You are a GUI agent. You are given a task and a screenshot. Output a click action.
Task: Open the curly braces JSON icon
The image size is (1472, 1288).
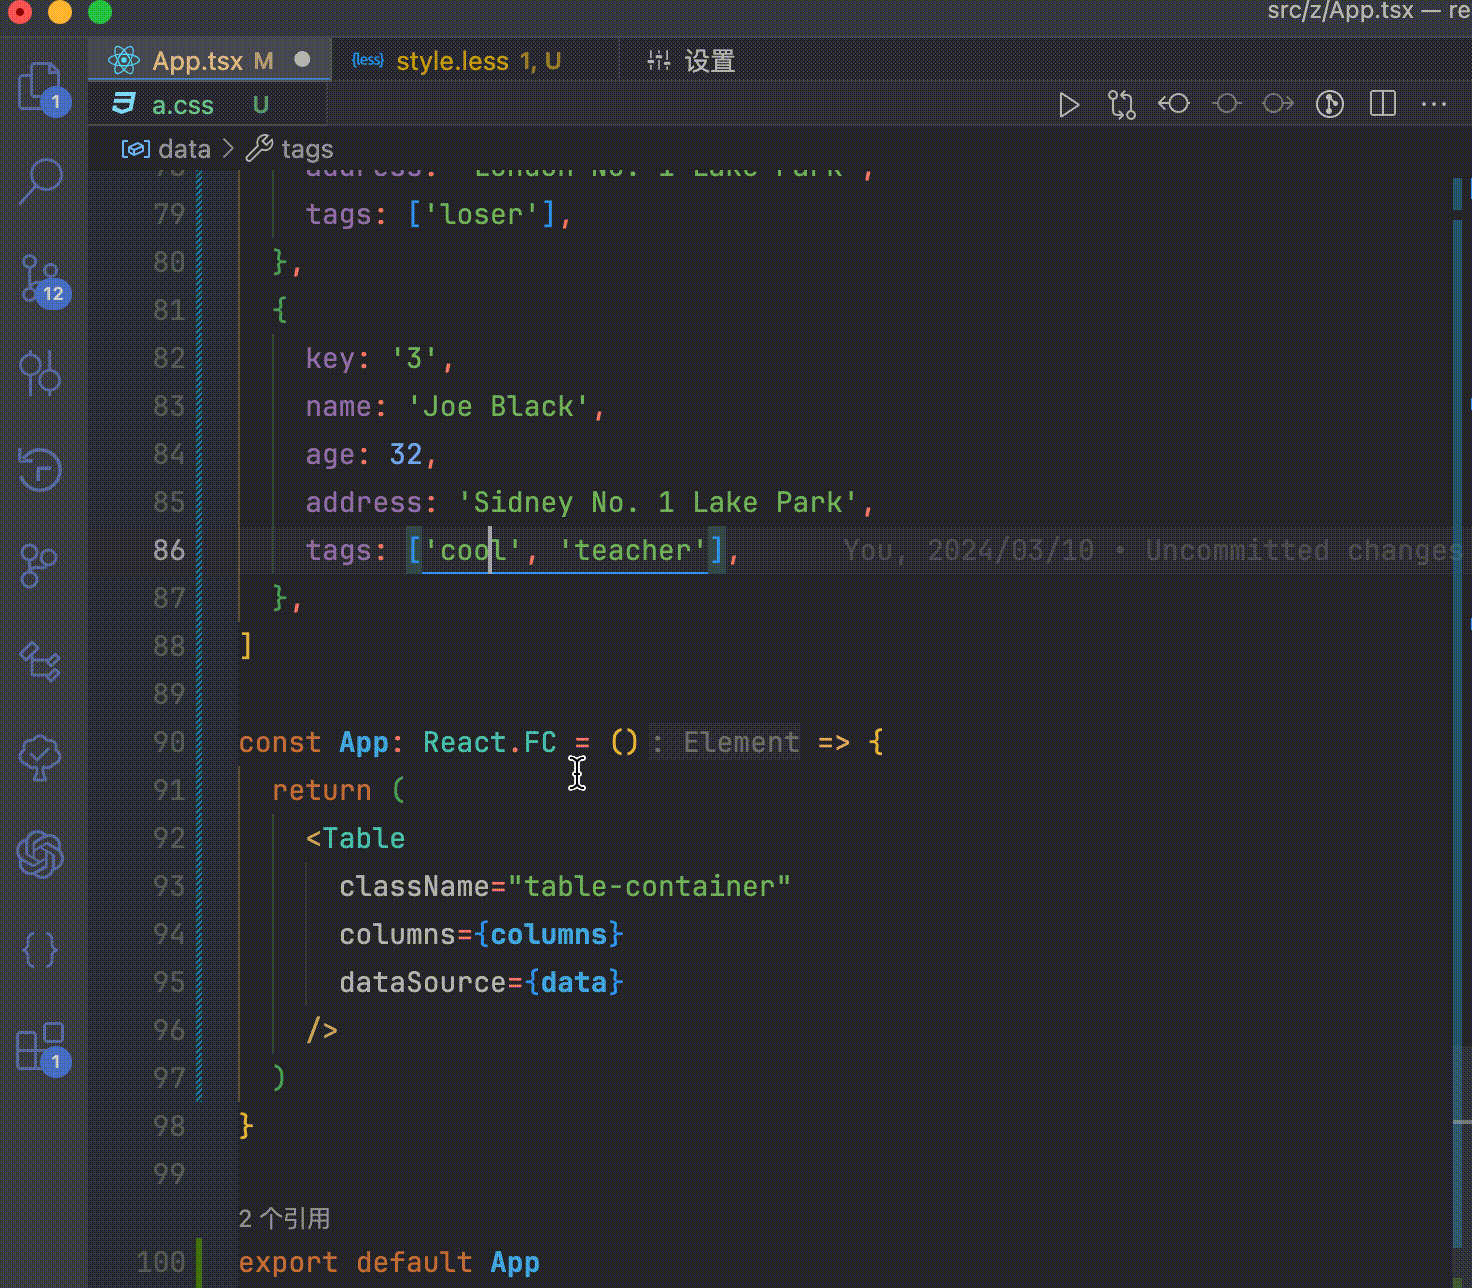(x=40, y=950)
